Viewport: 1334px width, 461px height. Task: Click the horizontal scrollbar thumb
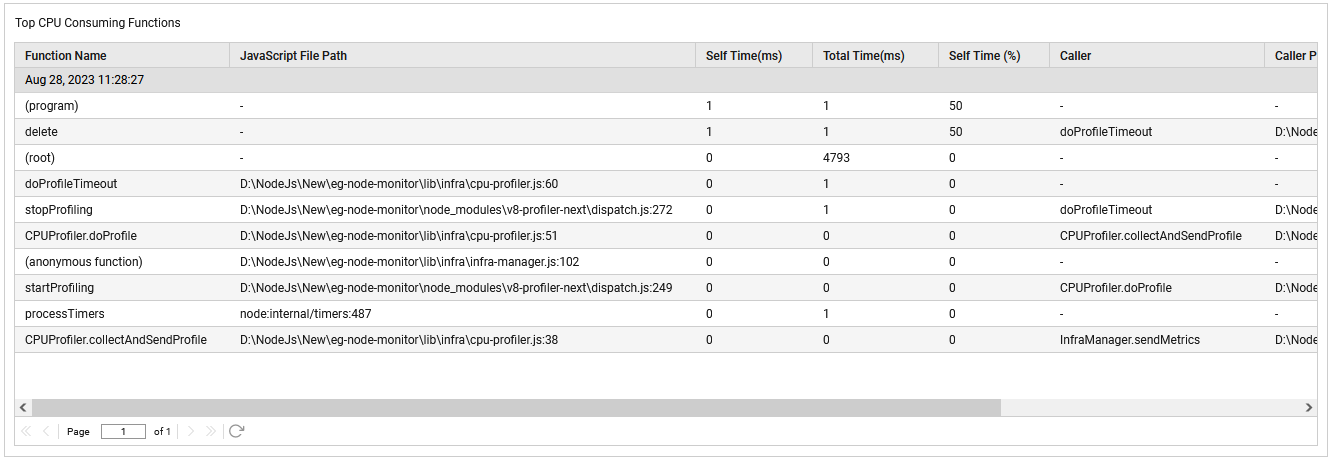pyautogui.click(x=516, y=408)
